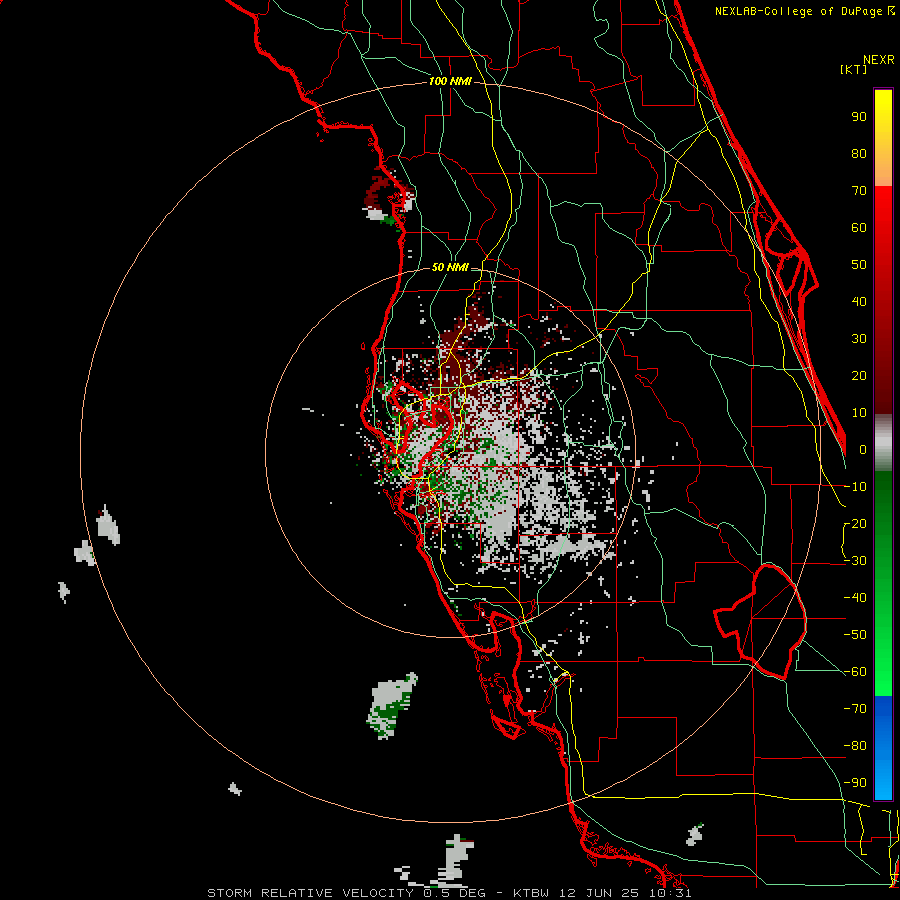Pick the gray zero-velocity segment of the color bar
Image resolution: width=900 pixels, height=900 pixels.
[883, 443]
